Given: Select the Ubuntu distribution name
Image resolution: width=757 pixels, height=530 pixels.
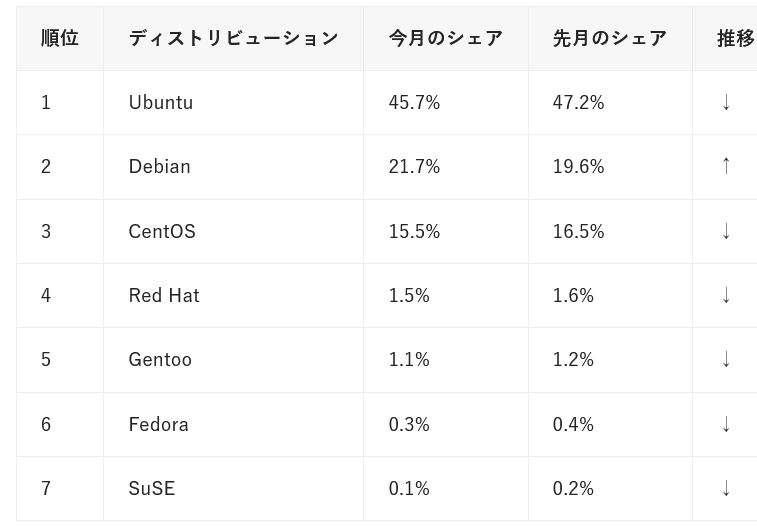Looking at the screenshot, I should click(161, 102).
